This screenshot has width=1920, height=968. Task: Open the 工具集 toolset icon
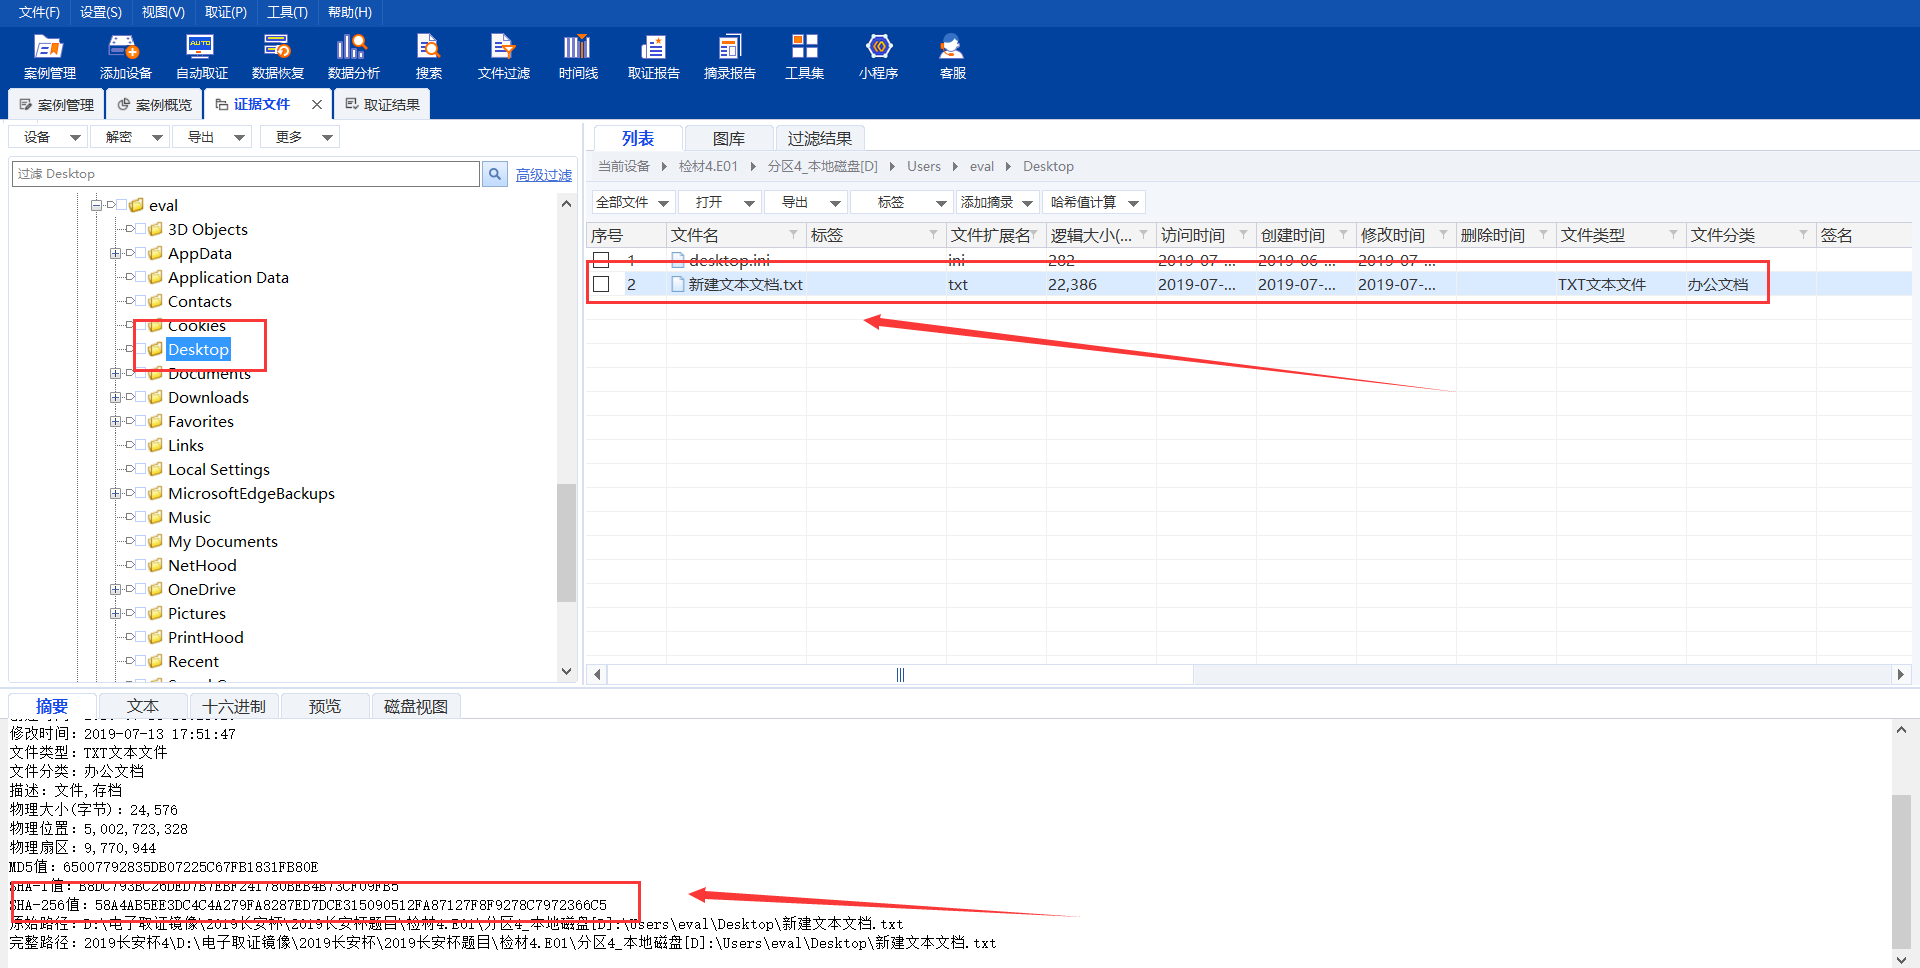pyautogui.click(x=804, y=57)
